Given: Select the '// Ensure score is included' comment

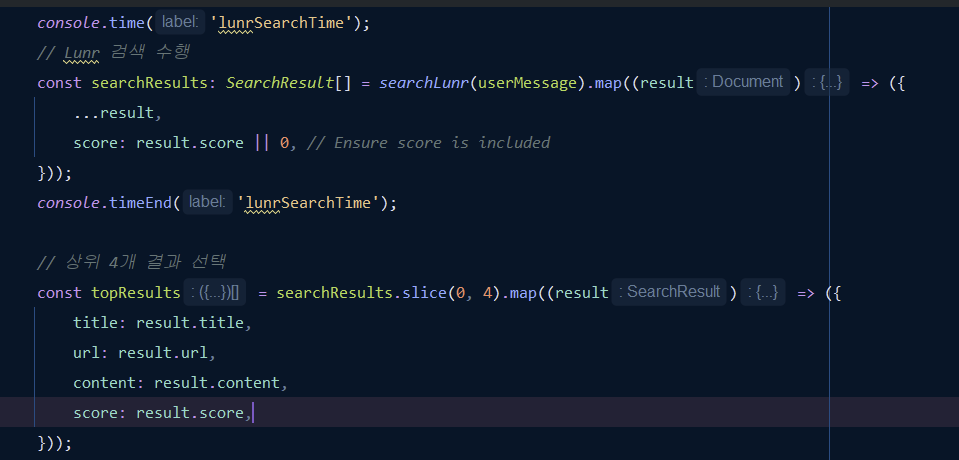Looking at the screenshot, I should coord(428,143).
